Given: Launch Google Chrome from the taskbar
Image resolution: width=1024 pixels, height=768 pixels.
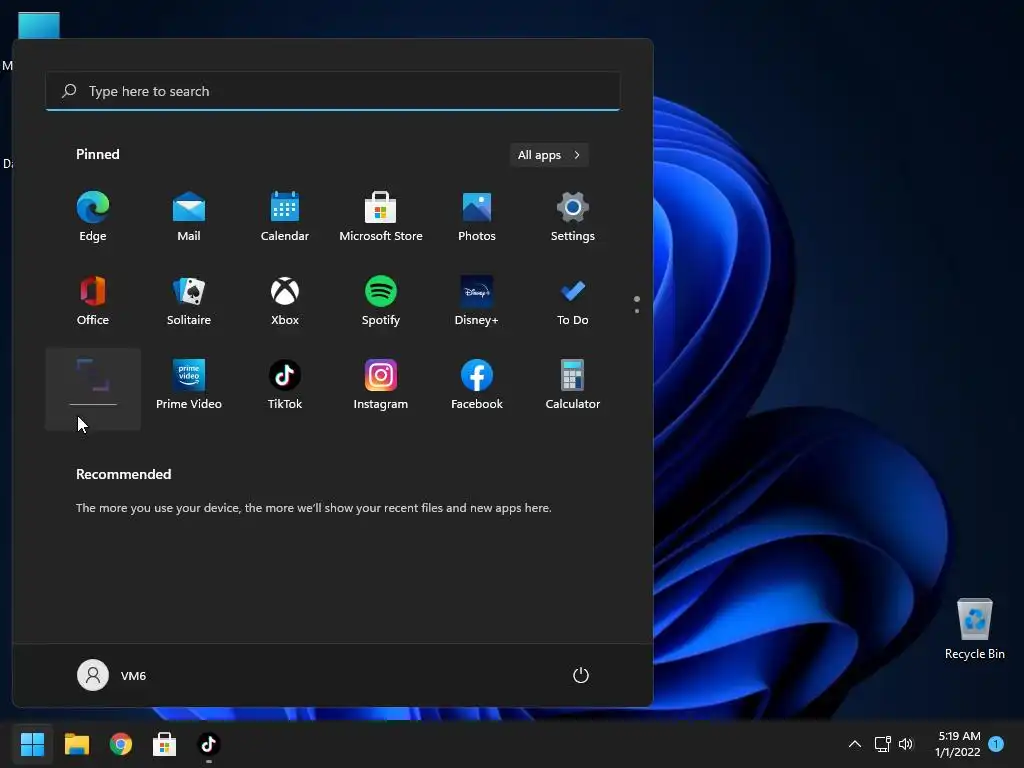Looking at the screenshot, I should tap(121, 744).
